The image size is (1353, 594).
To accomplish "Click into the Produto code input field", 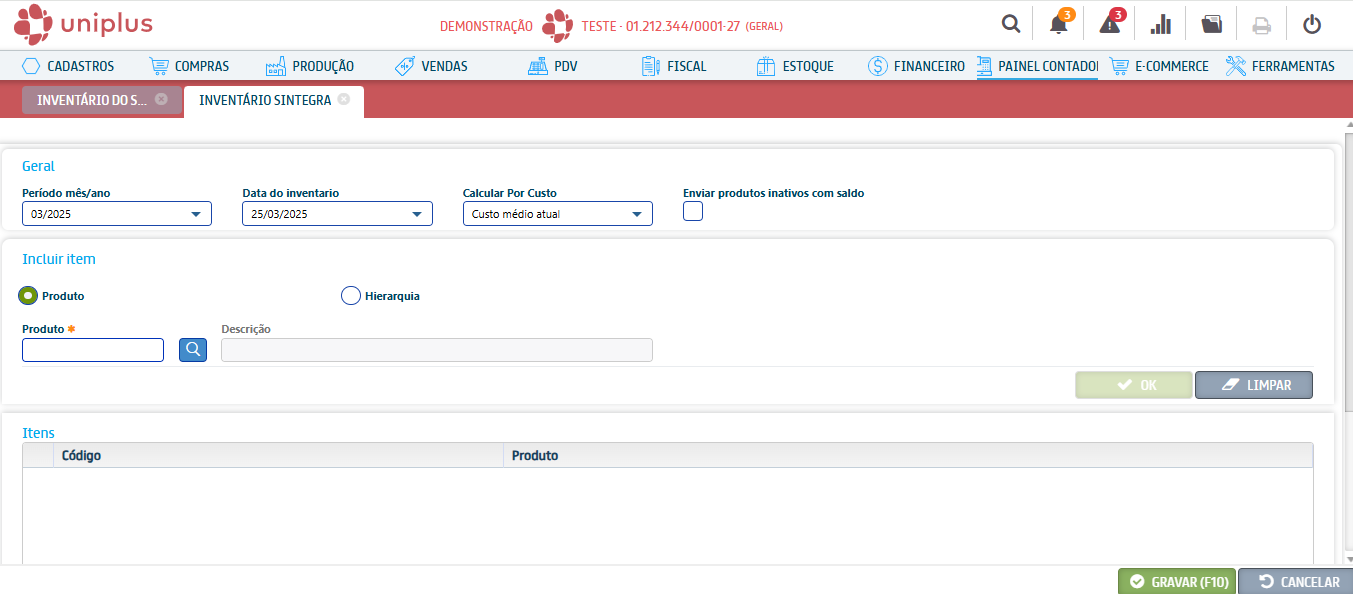I will 93,350.
